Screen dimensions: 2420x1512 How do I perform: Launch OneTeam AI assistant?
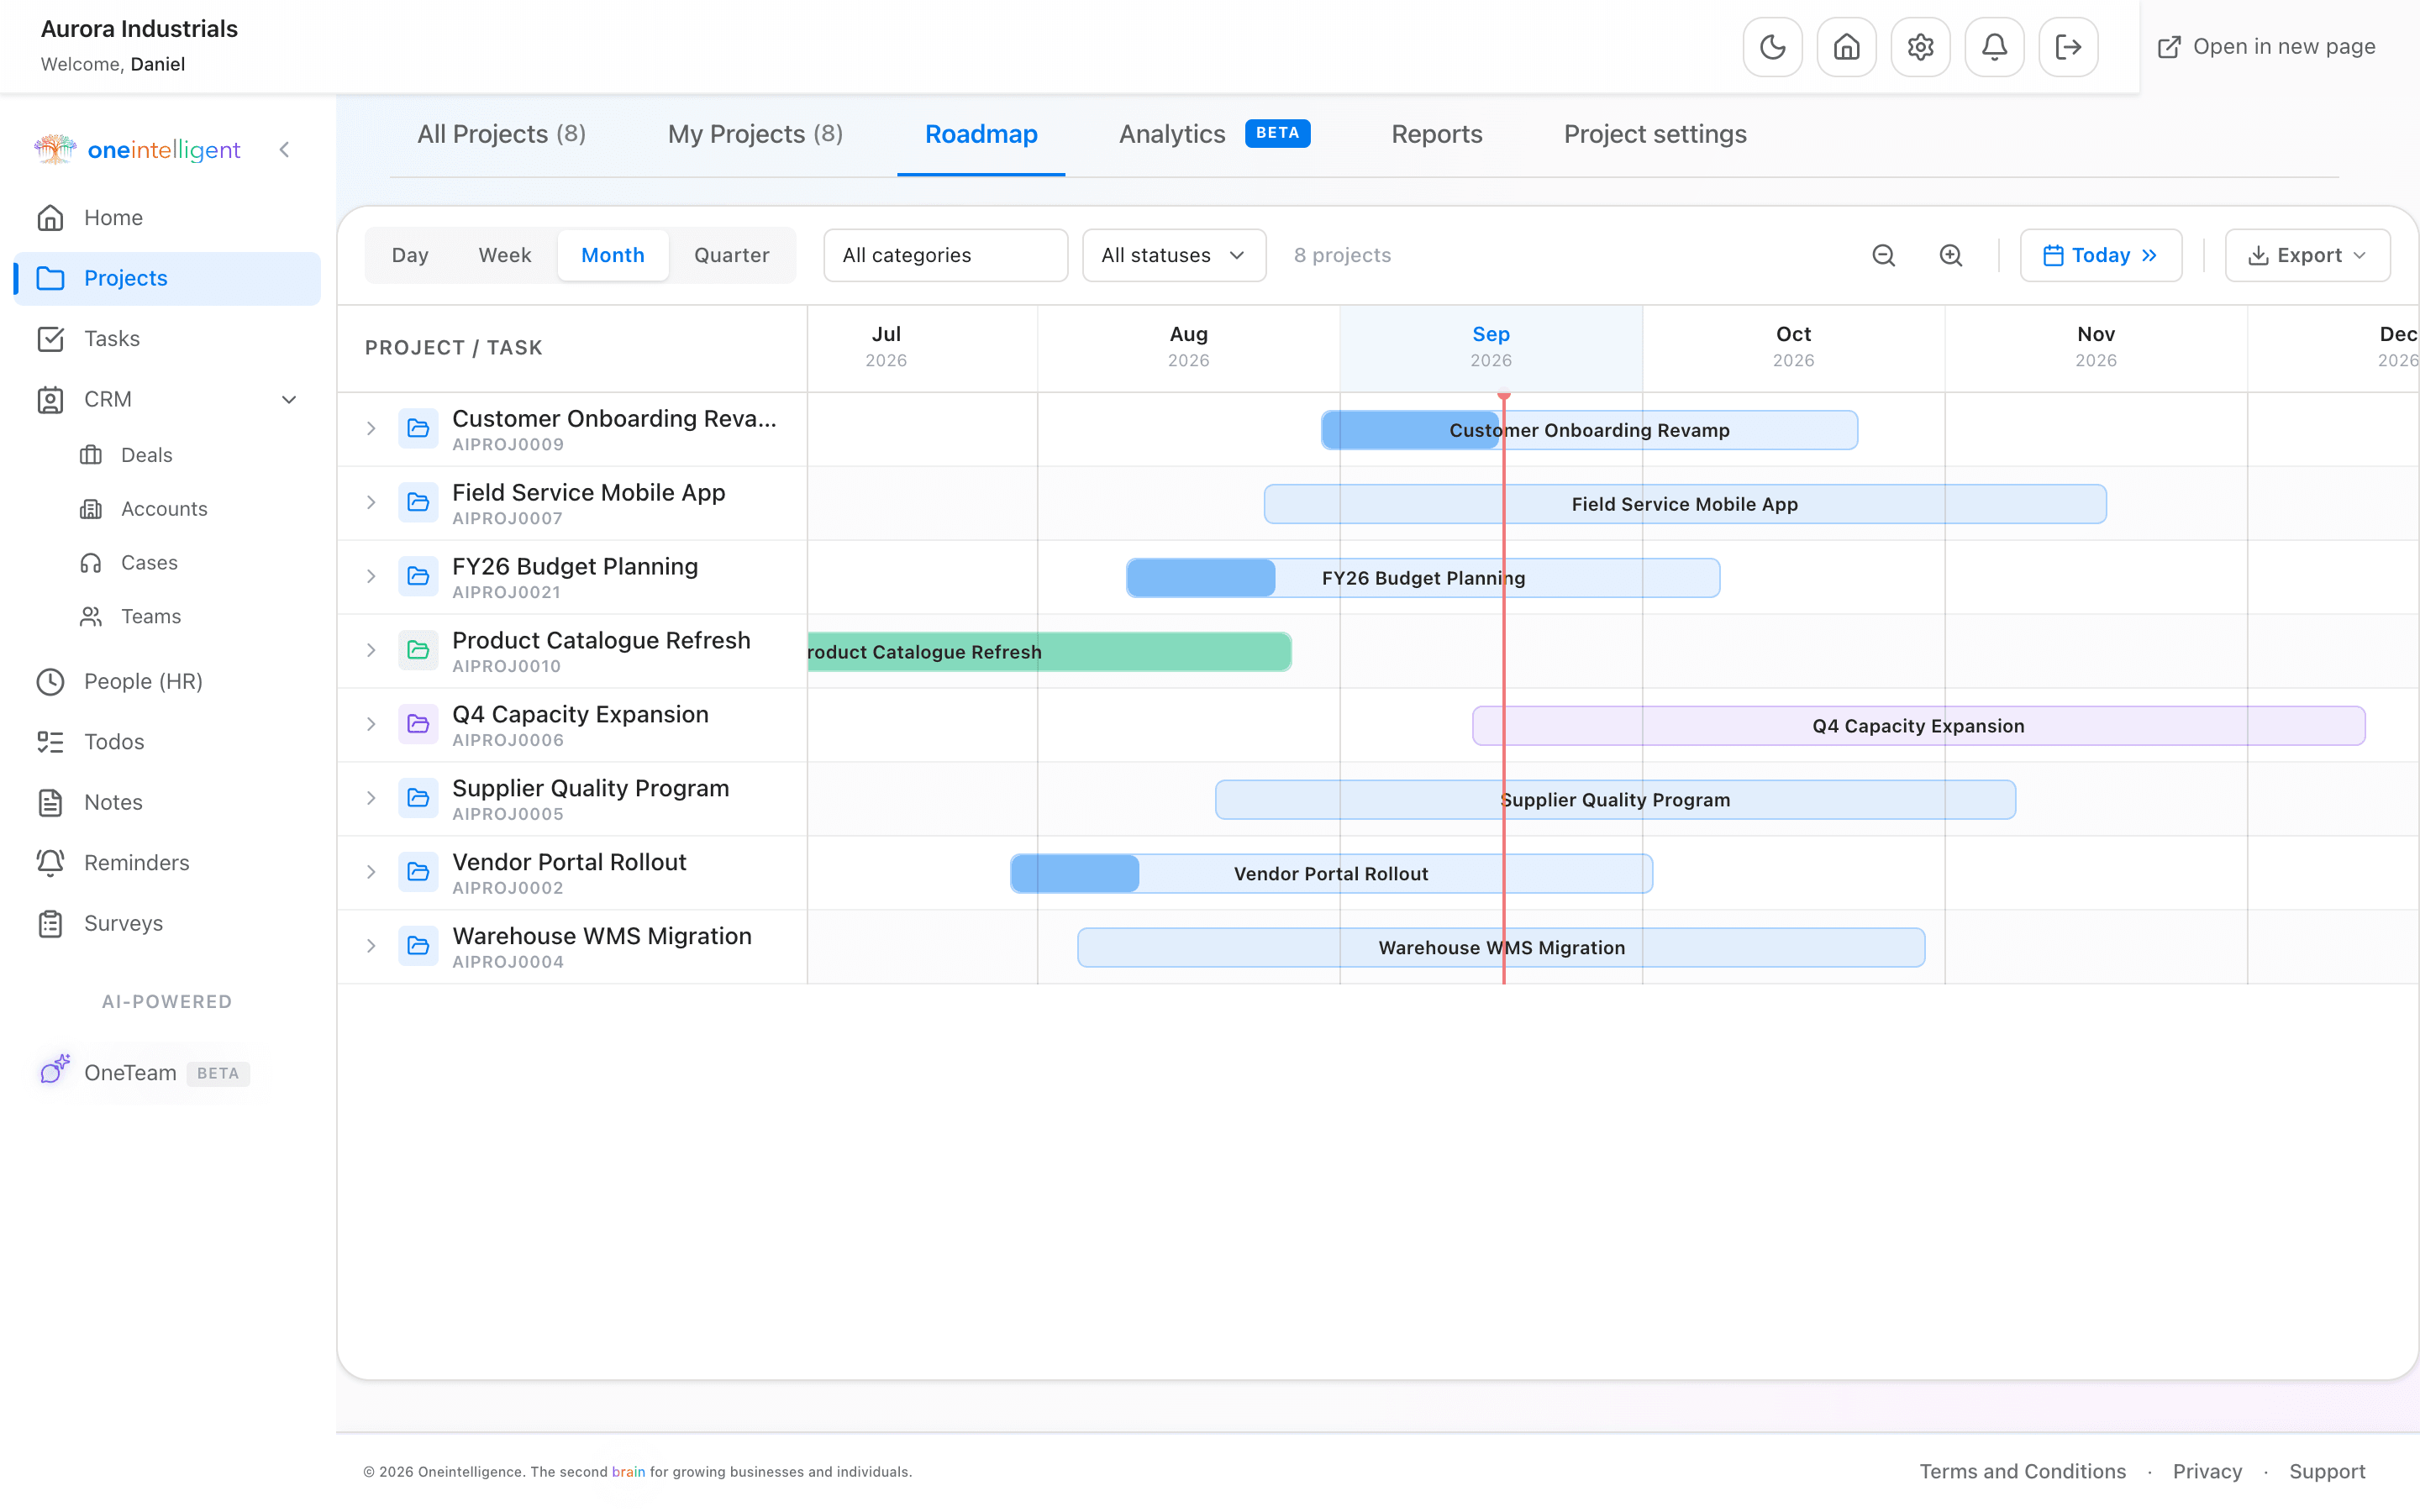pyautogui.click(x=144, y=1073)
